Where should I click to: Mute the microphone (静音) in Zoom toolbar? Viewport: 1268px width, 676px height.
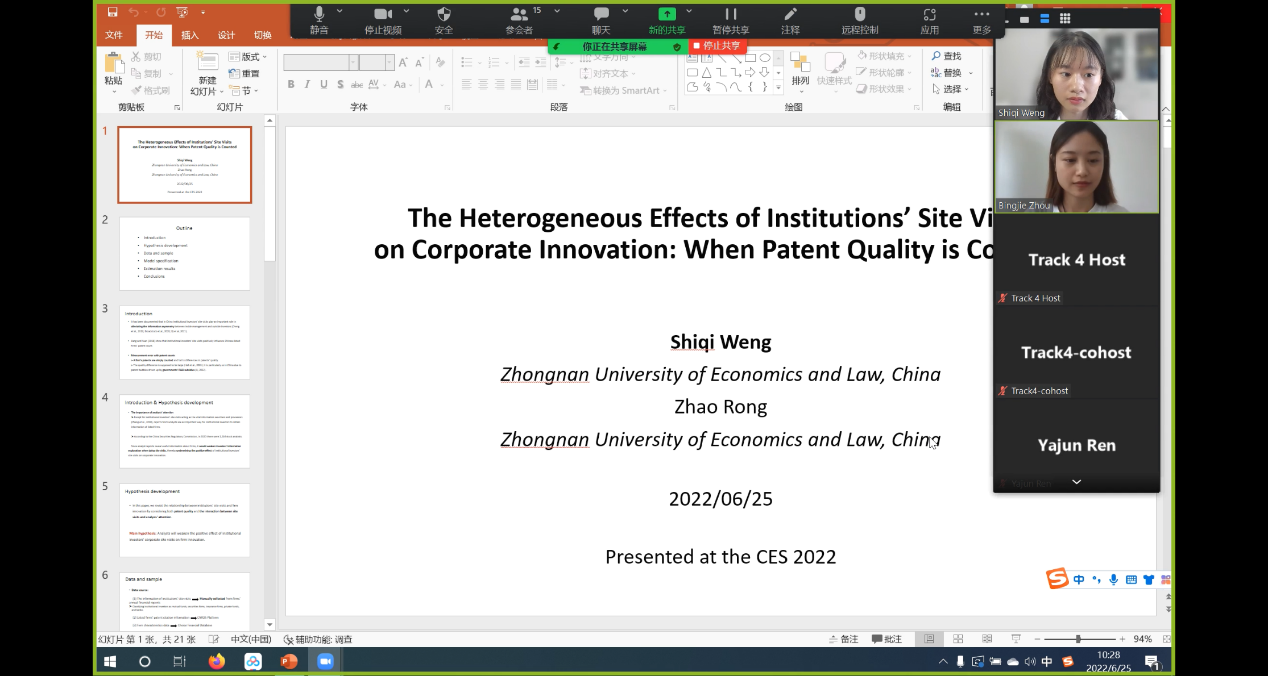(319, 15)
